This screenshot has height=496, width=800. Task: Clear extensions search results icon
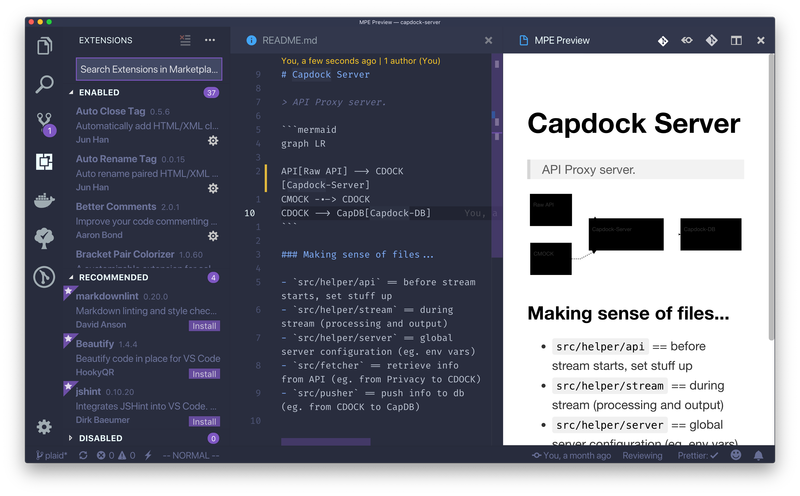(x=185, y=40)
